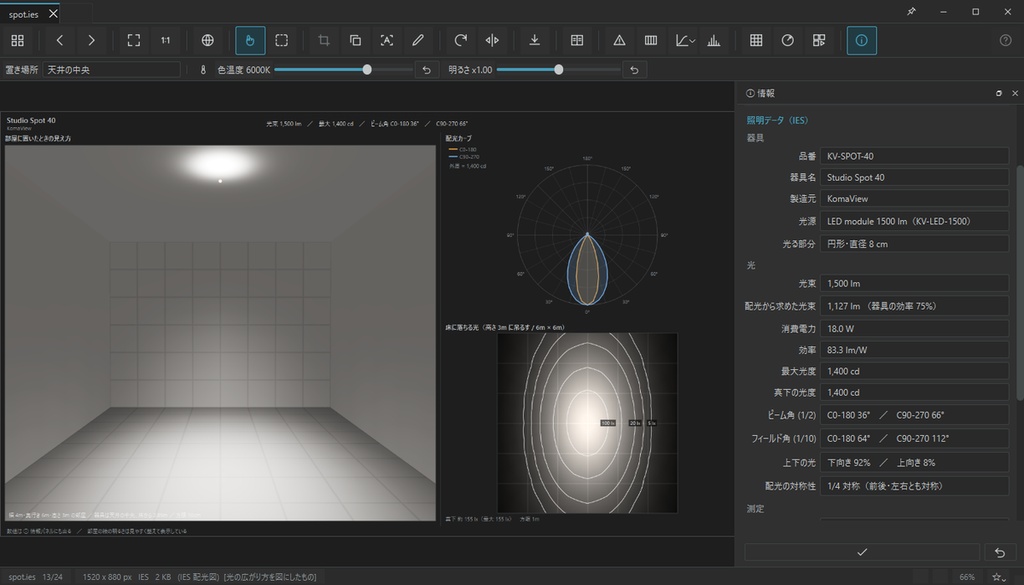Click the copy icon

point(355,40)
